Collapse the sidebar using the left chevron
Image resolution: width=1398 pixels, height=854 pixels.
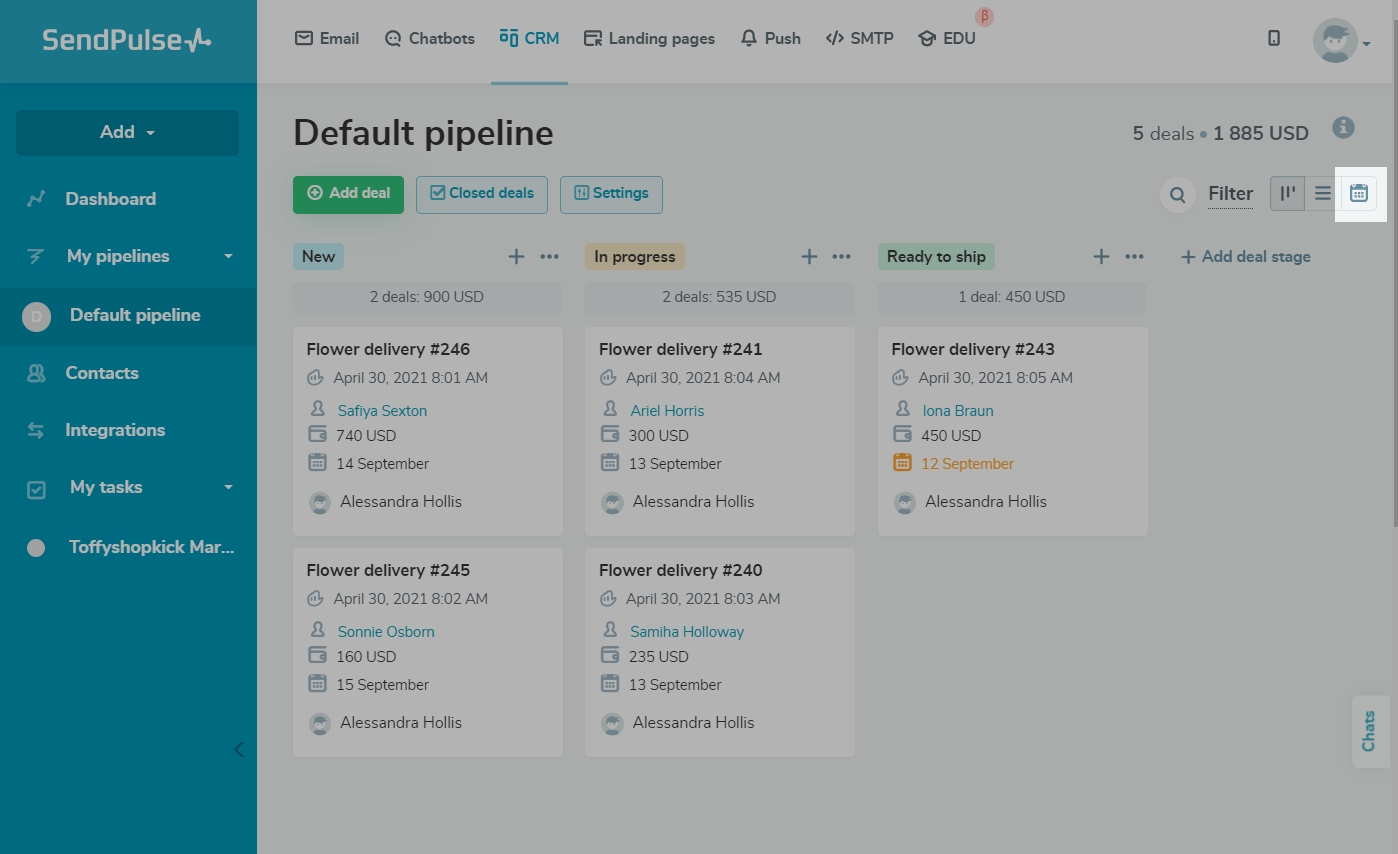(238, 749)
